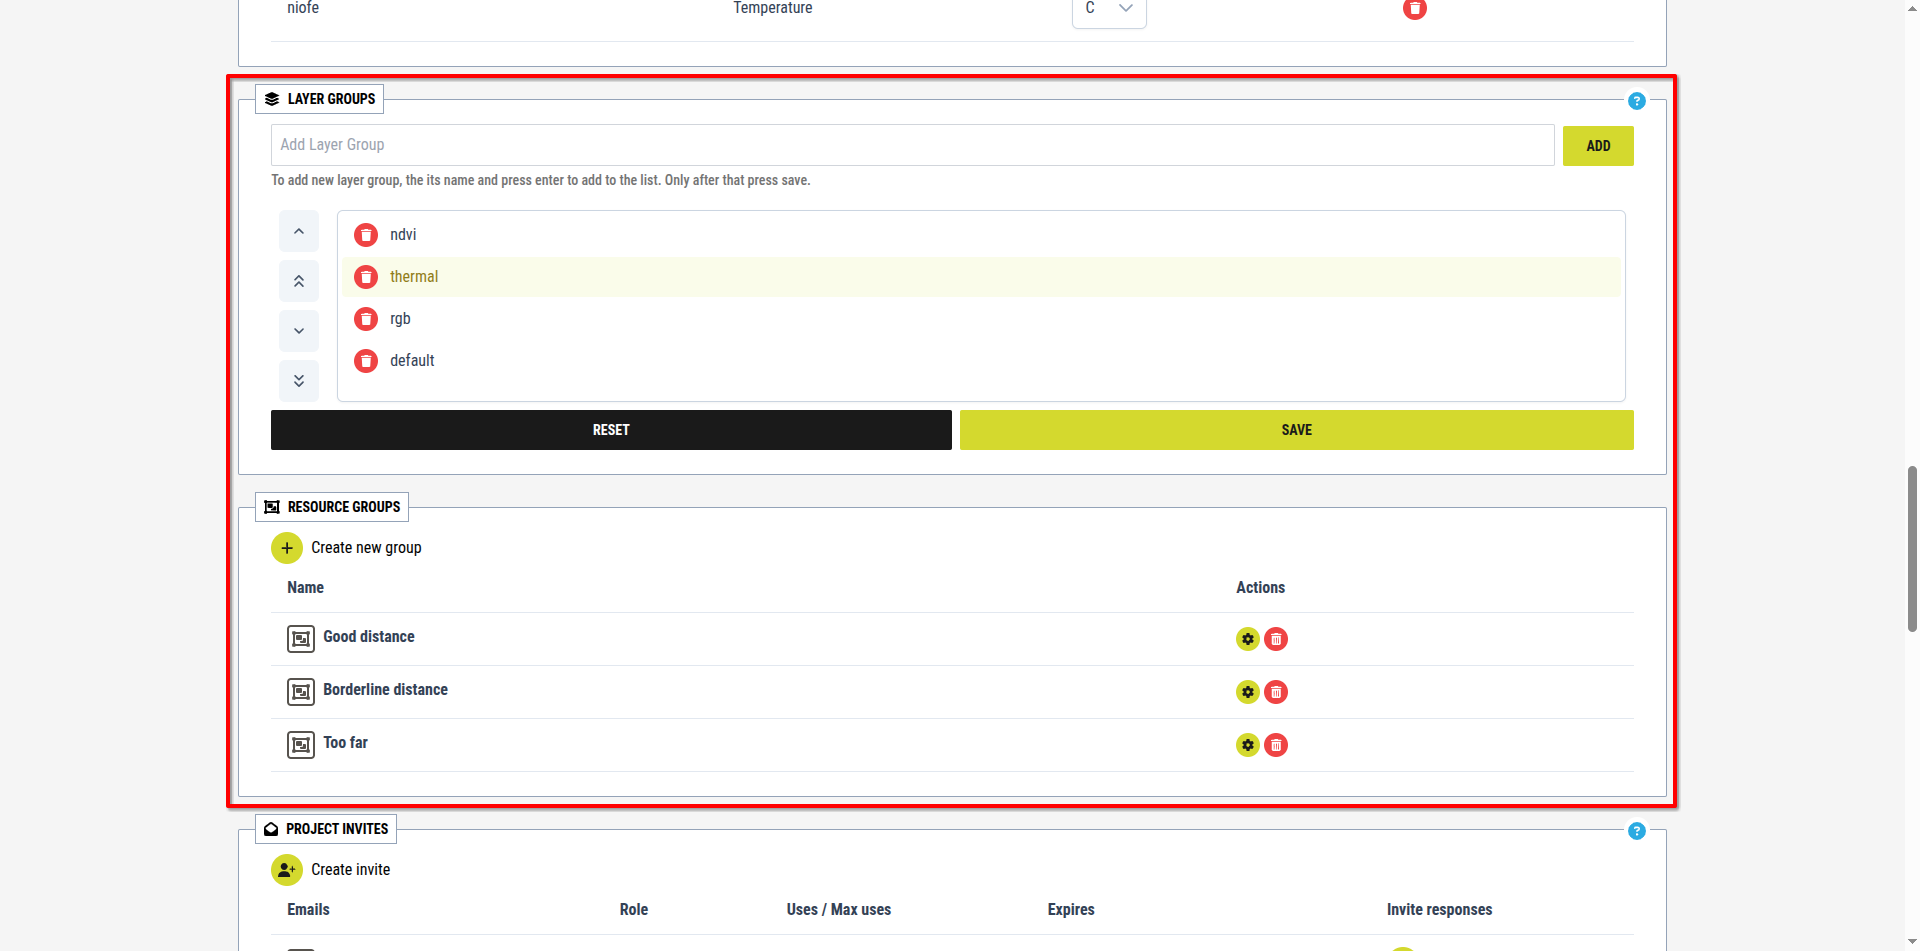
Task: Click the Invite responses column header
Action: pos(1439,910)
